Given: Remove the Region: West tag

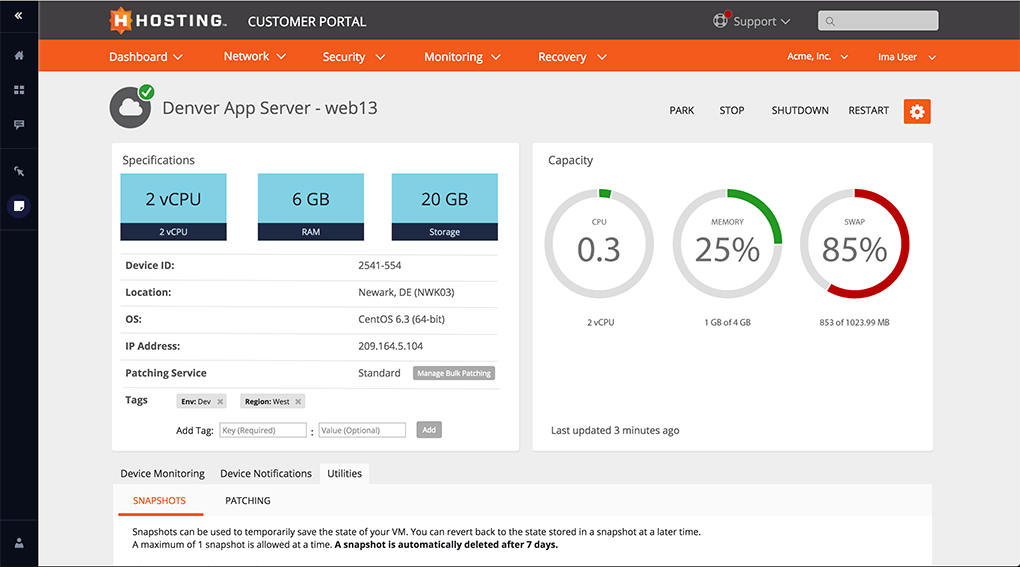Looking at the screenshot, I should [298, 401].
